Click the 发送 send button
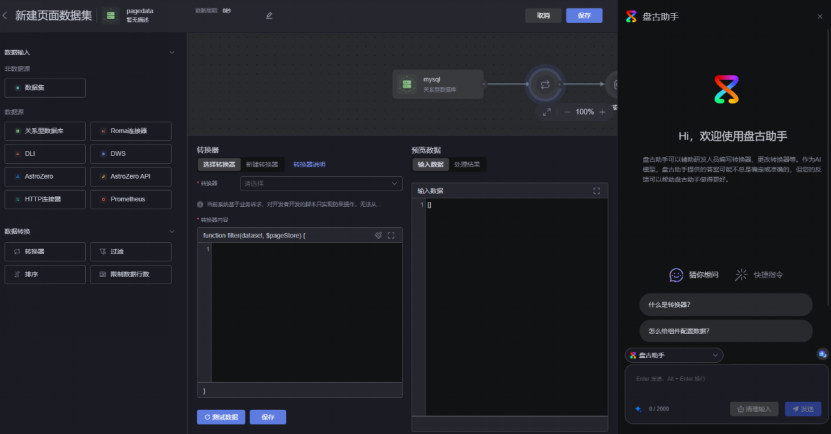Viewport: 831px width, 434px height. pos(803,409)
